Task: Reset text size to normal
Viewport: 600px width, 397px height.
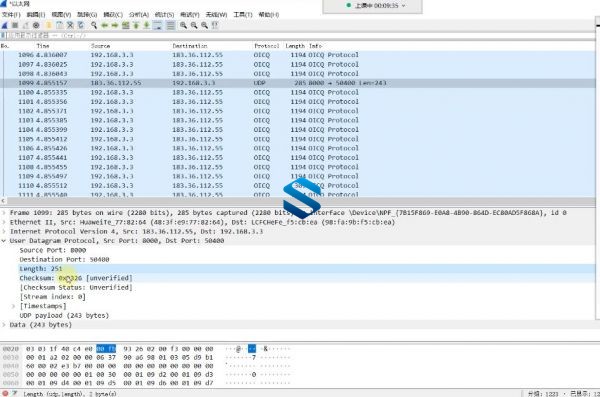Action: (x=205, y=25)
